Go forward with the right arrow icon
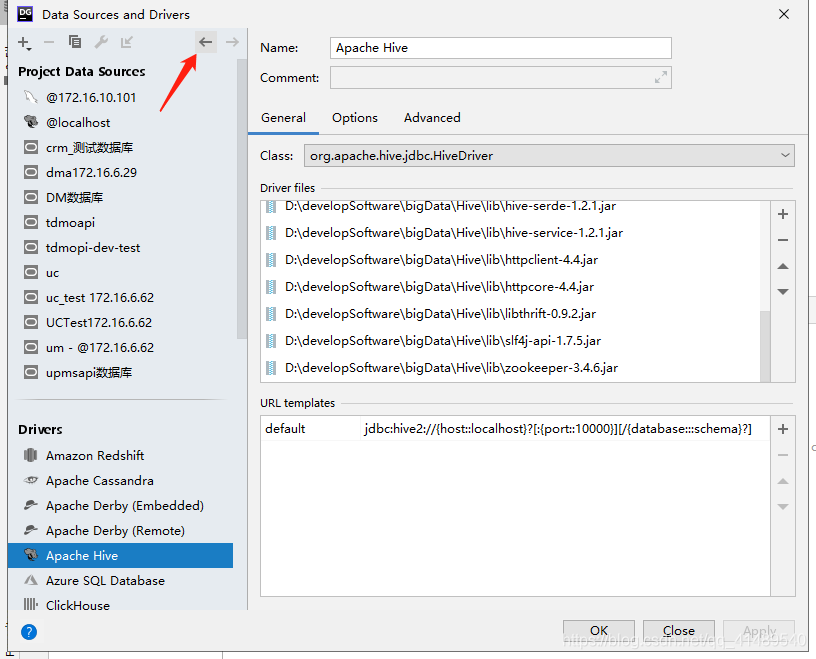Screen dimensions: 816x659 click(x=232, y=42)
